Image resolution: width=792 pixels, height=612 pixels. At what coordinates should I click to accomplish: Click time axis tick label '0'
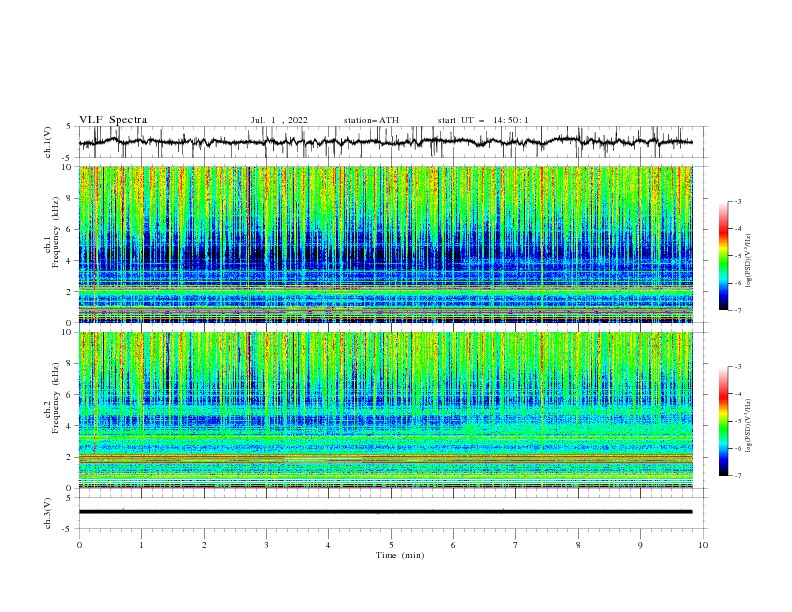tap(79, 545)
